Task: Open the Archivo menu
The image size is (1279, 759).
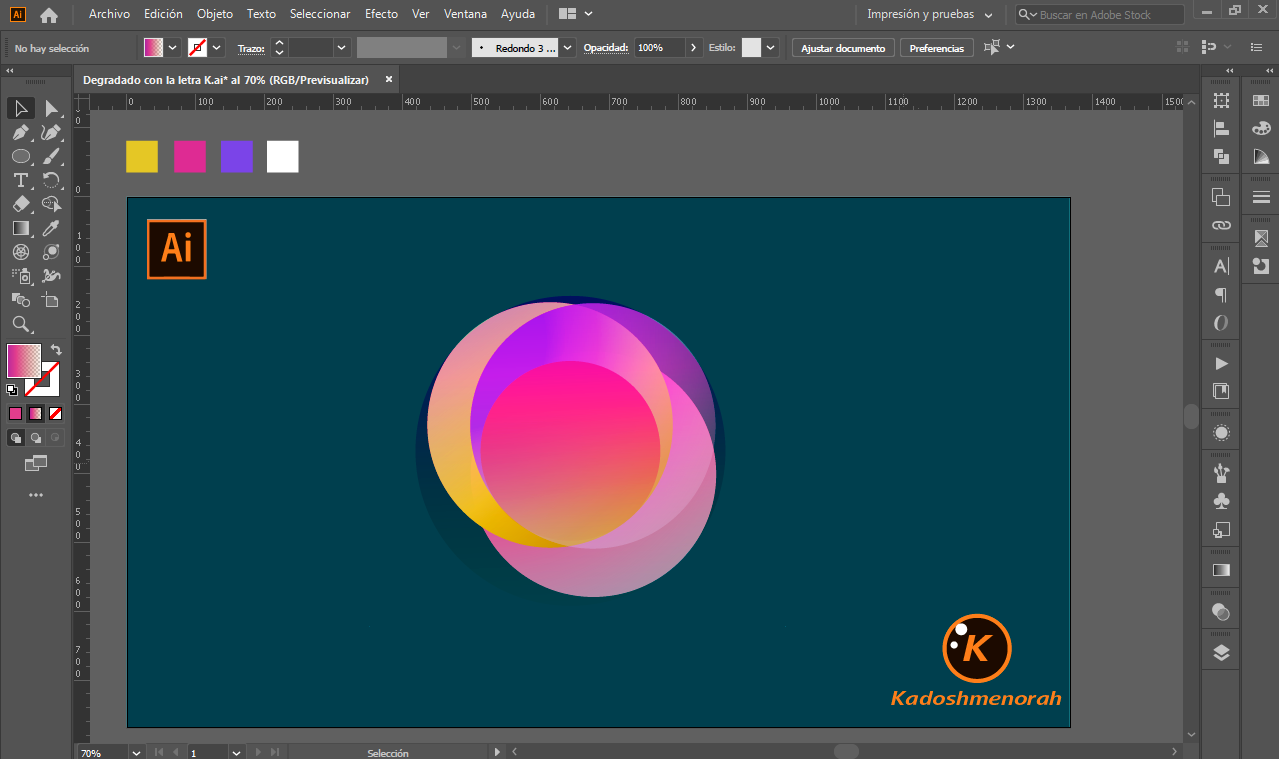Action: coord(109,14)
